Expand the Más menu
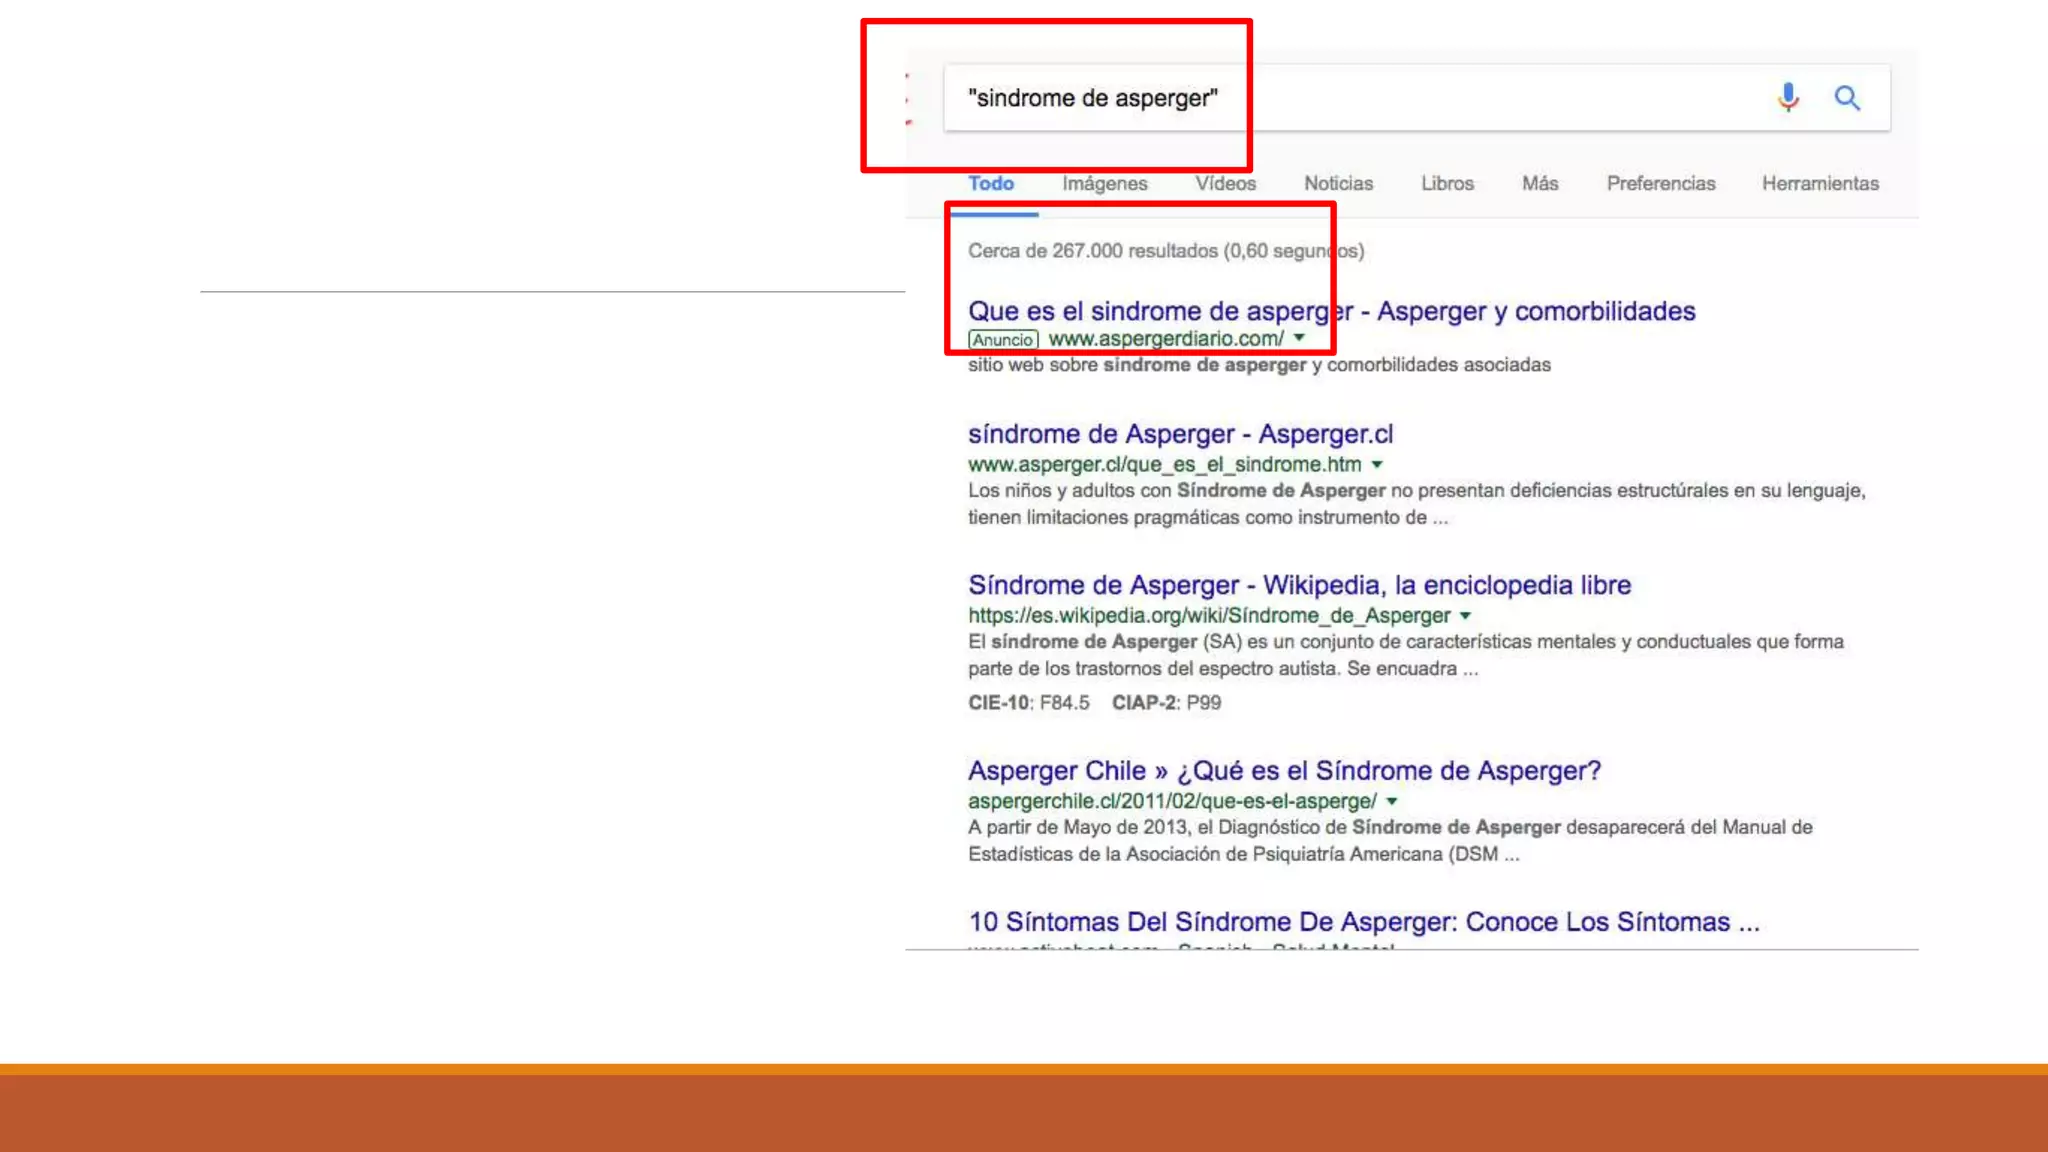 coord(1539,183)
